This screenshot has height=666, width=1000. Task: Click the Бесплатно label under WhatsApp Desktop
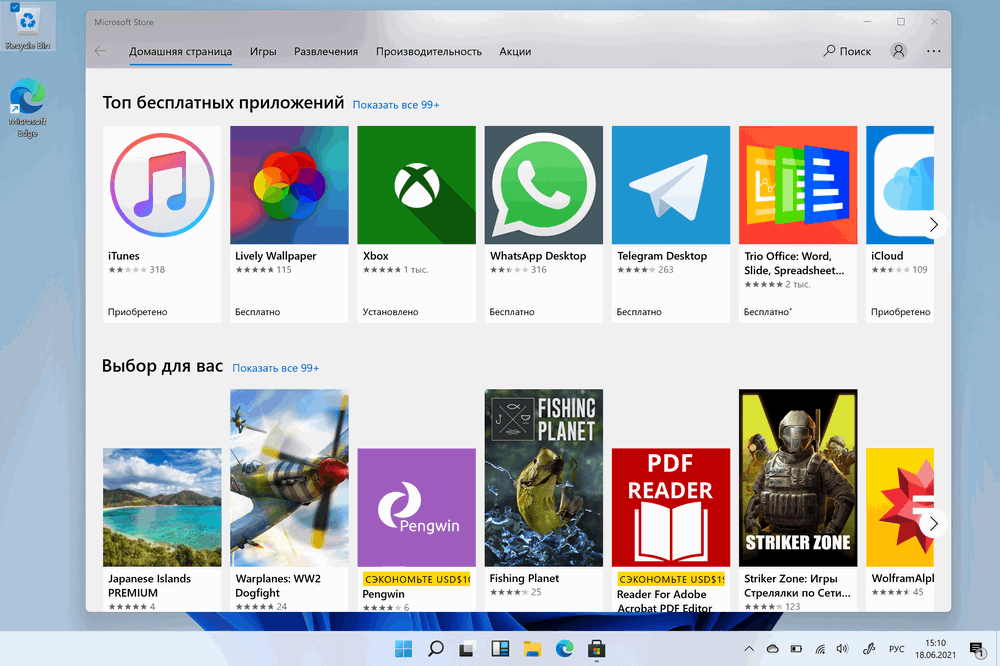(512, 312)
